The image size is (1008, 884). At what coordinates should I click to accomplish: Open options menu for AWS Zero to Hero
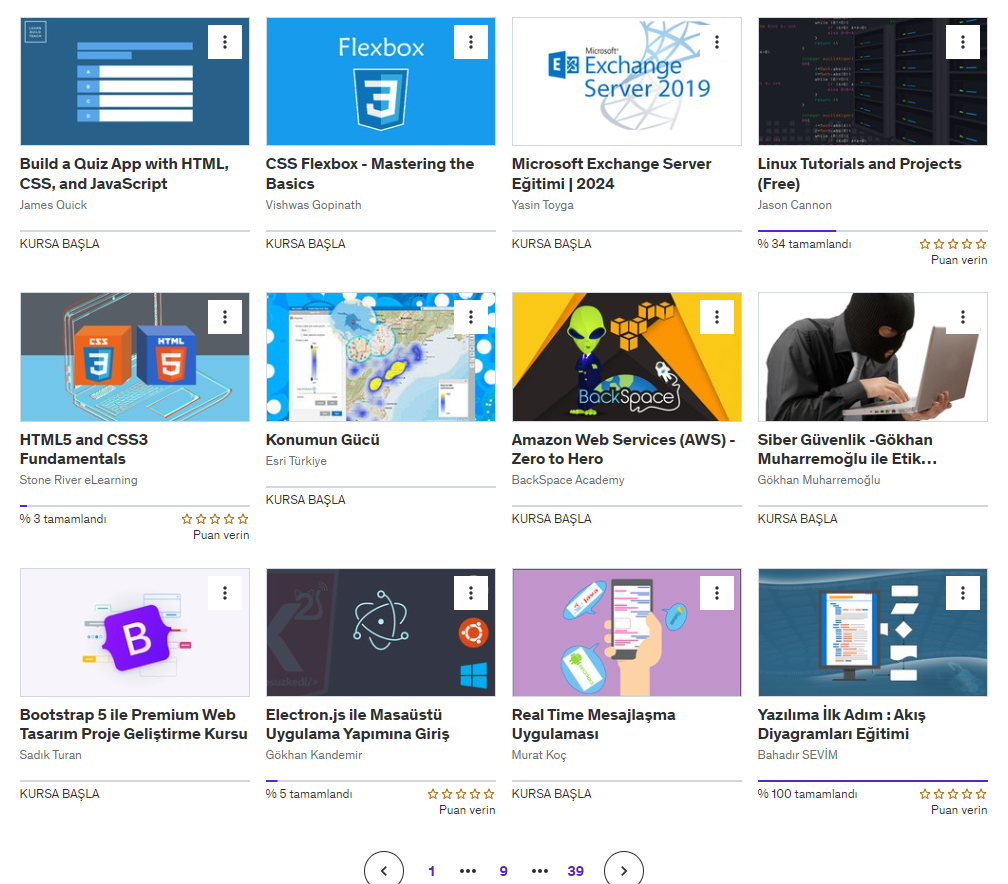[x=717, y=317]
